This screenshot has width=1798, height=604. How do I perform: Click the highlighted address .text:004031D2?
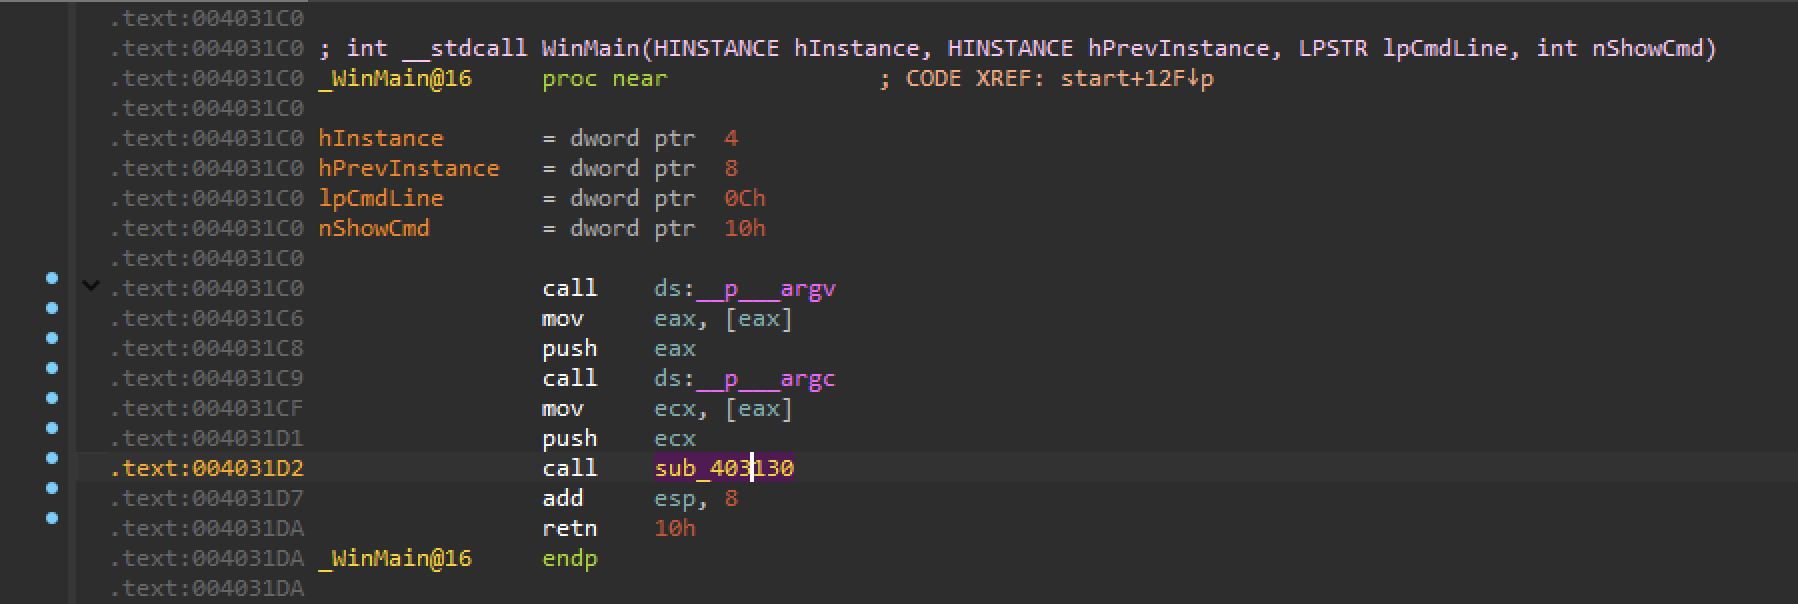(207, 468)
